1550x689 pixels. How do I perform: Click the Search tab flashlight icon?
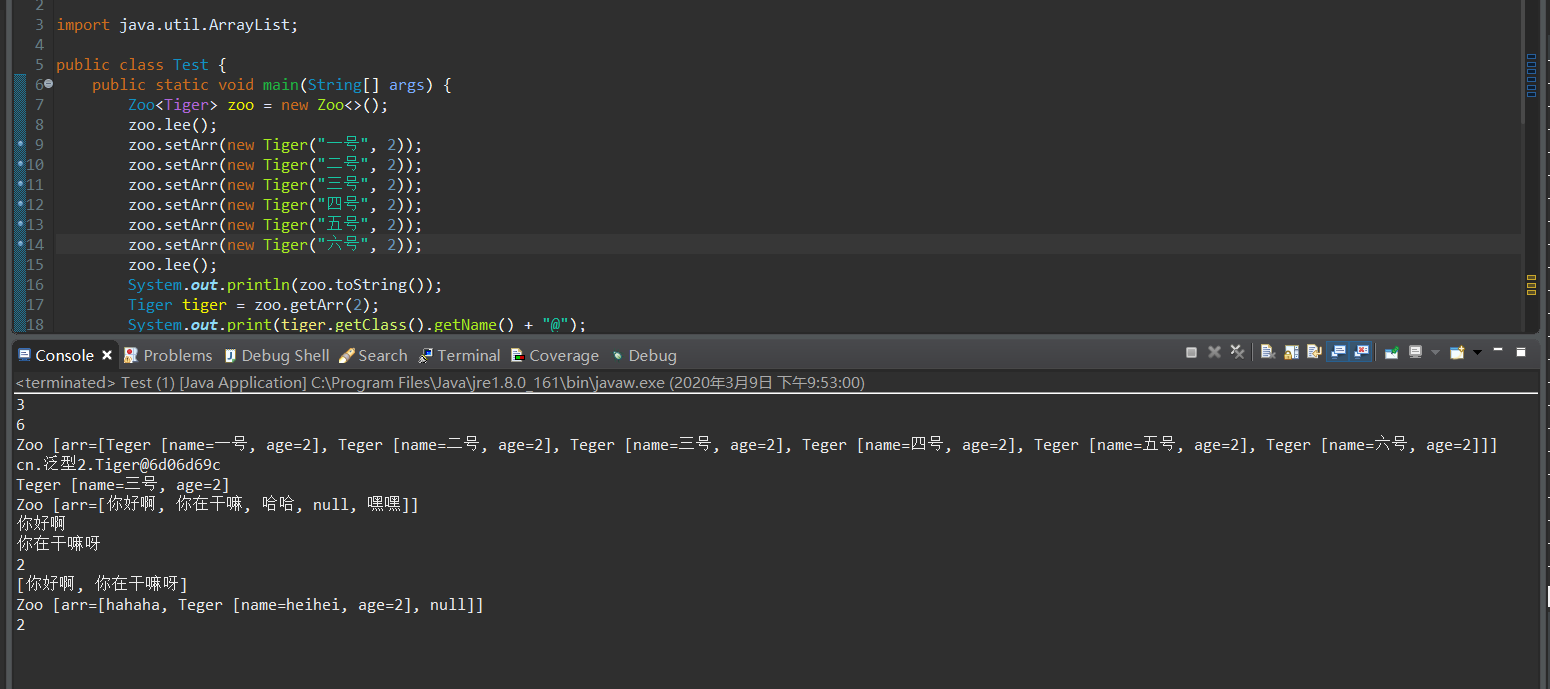click(x=347, y=355)
